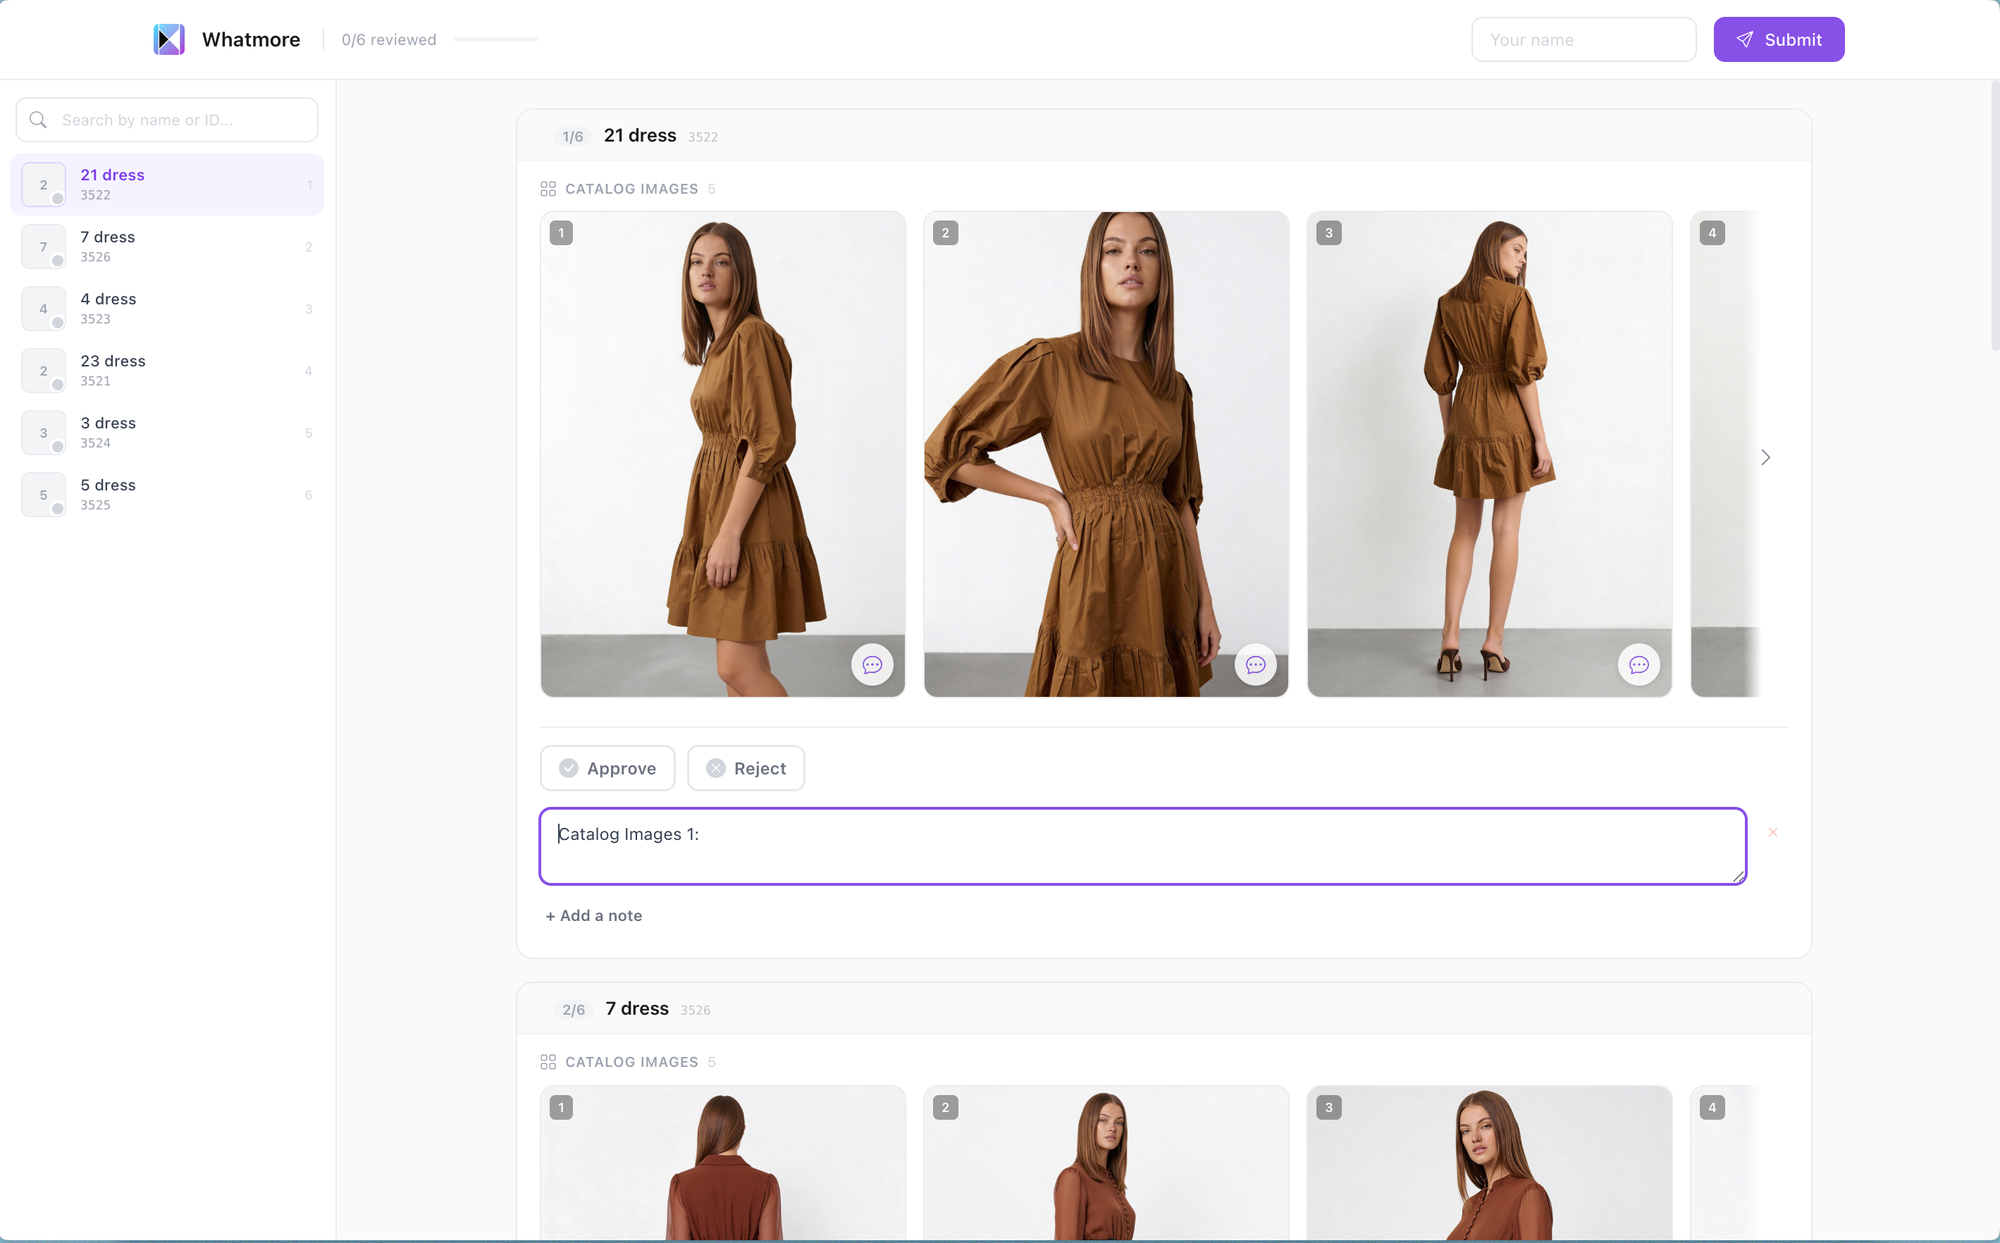Click the 7 dress thumbnail badge in sidebar
Image resolution: width=2000 pixels, height=1243 pixels.
click(x=43, y=247)
